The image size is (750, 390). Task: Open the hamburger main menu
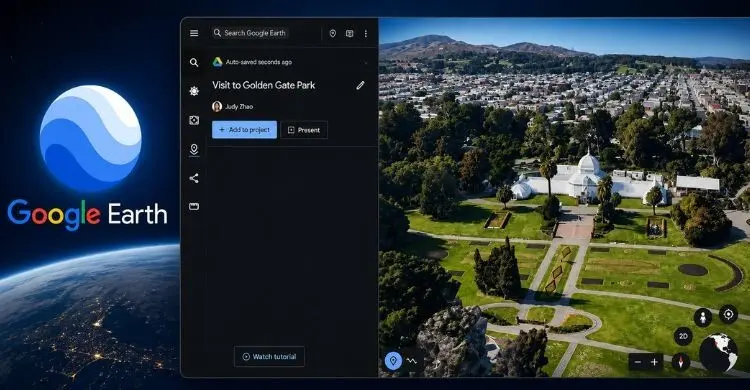click(194, 33)
